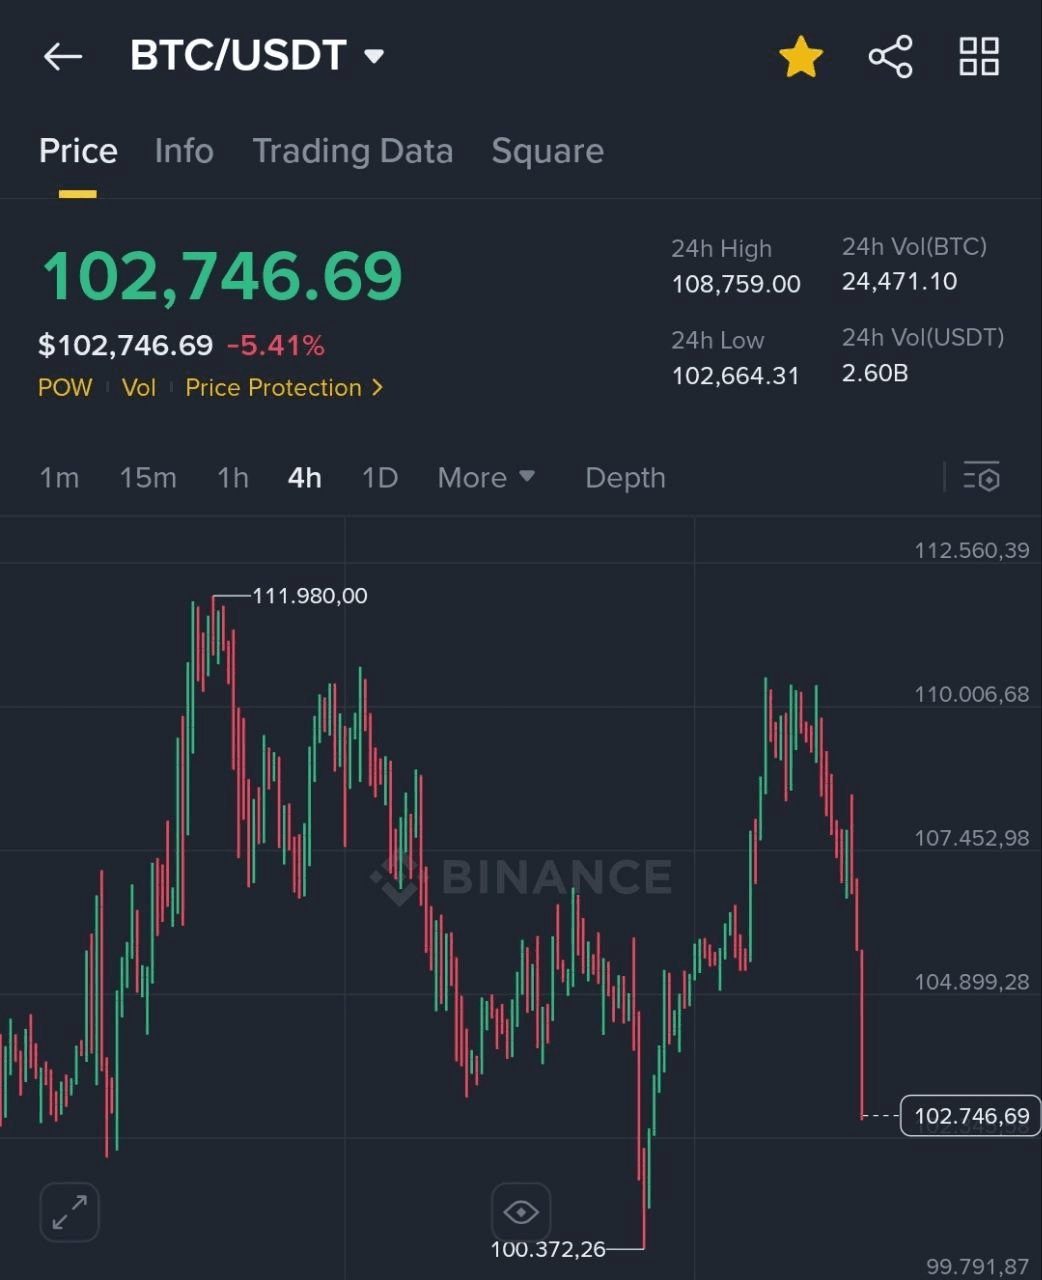Image resolution: width=1042 pixels, height=1280 pixels.
Task: Open the BTC/USDT pair selector dropdown
Action: coord(257,56)
